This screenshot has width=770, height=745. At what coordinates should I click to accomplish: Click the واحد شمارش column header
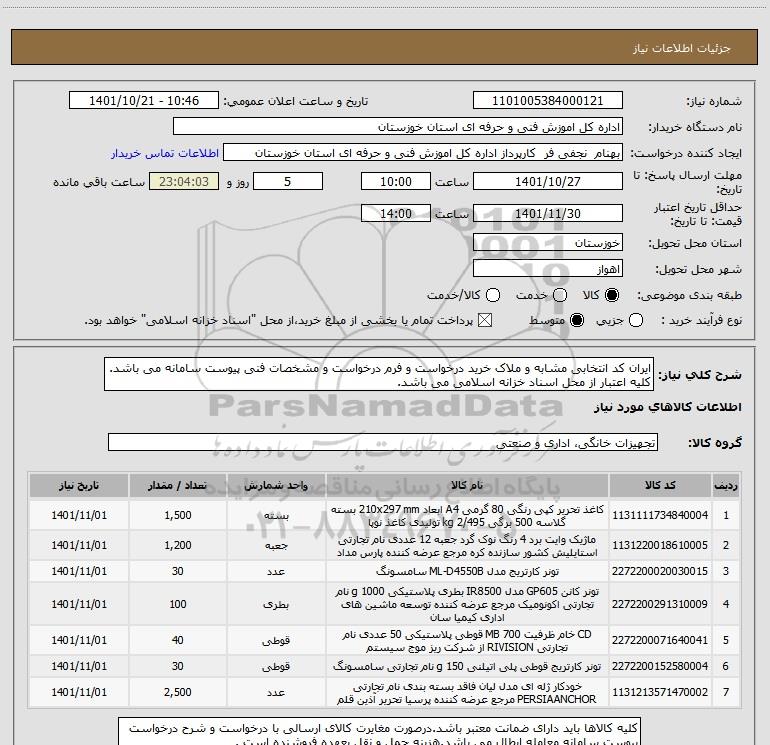[276, 486]
